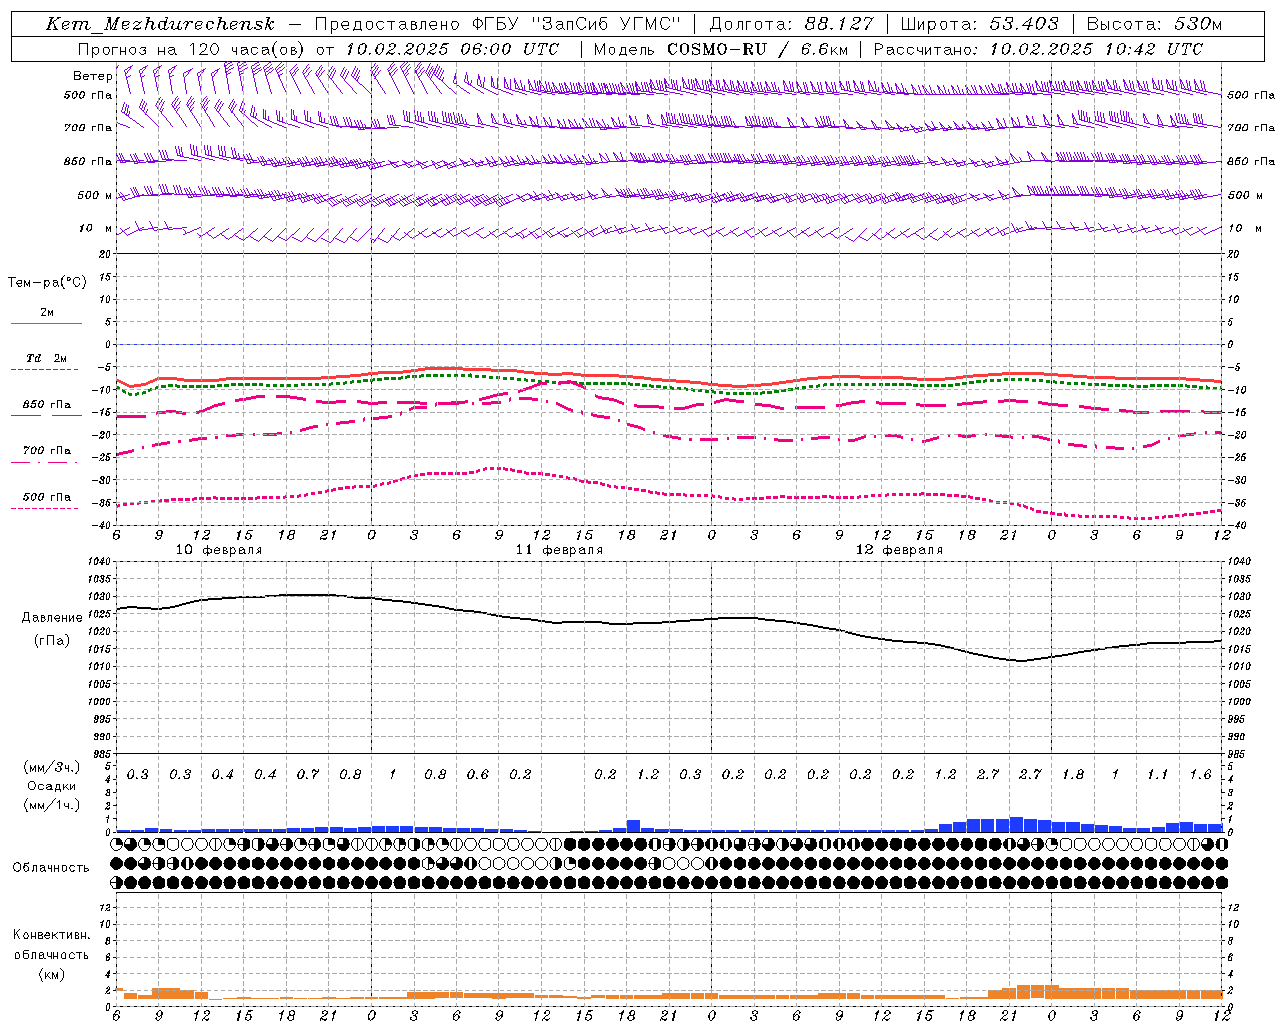Click the station title Kem_Mezhdurechensk
This screenshot has height=1024, width=1280.
click(x=160, y=24)
